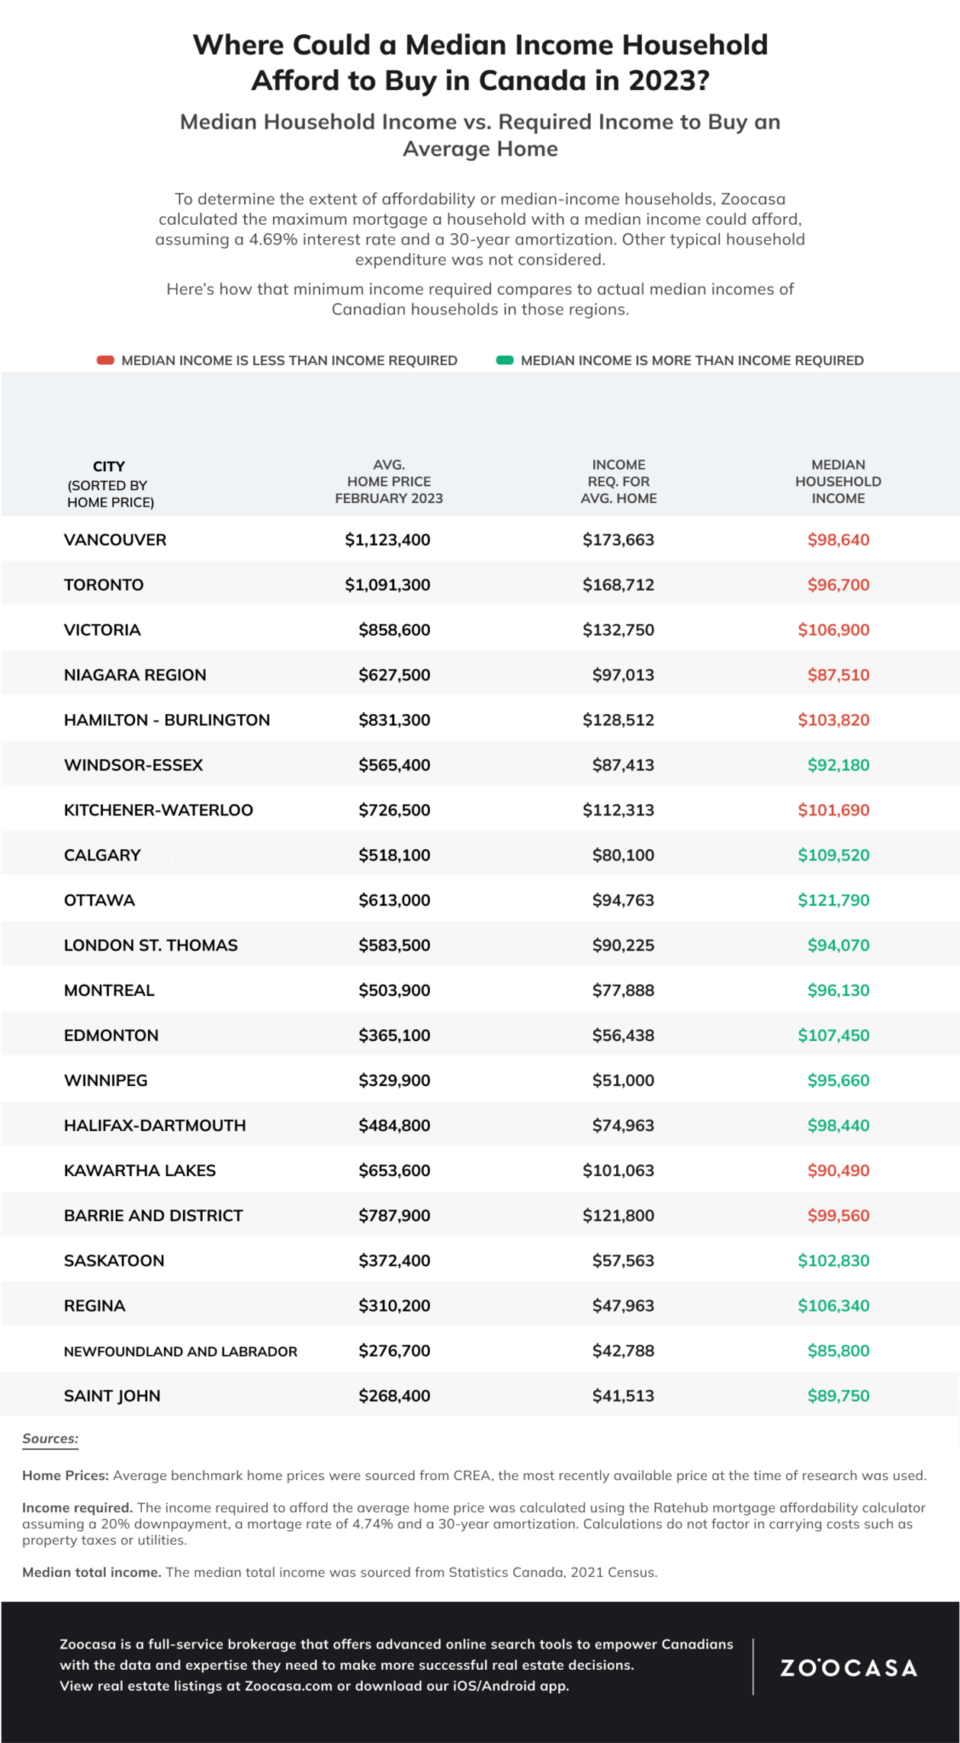
Task: Click the WINDSOR-ESSEX row label
Action: (133, 765)
